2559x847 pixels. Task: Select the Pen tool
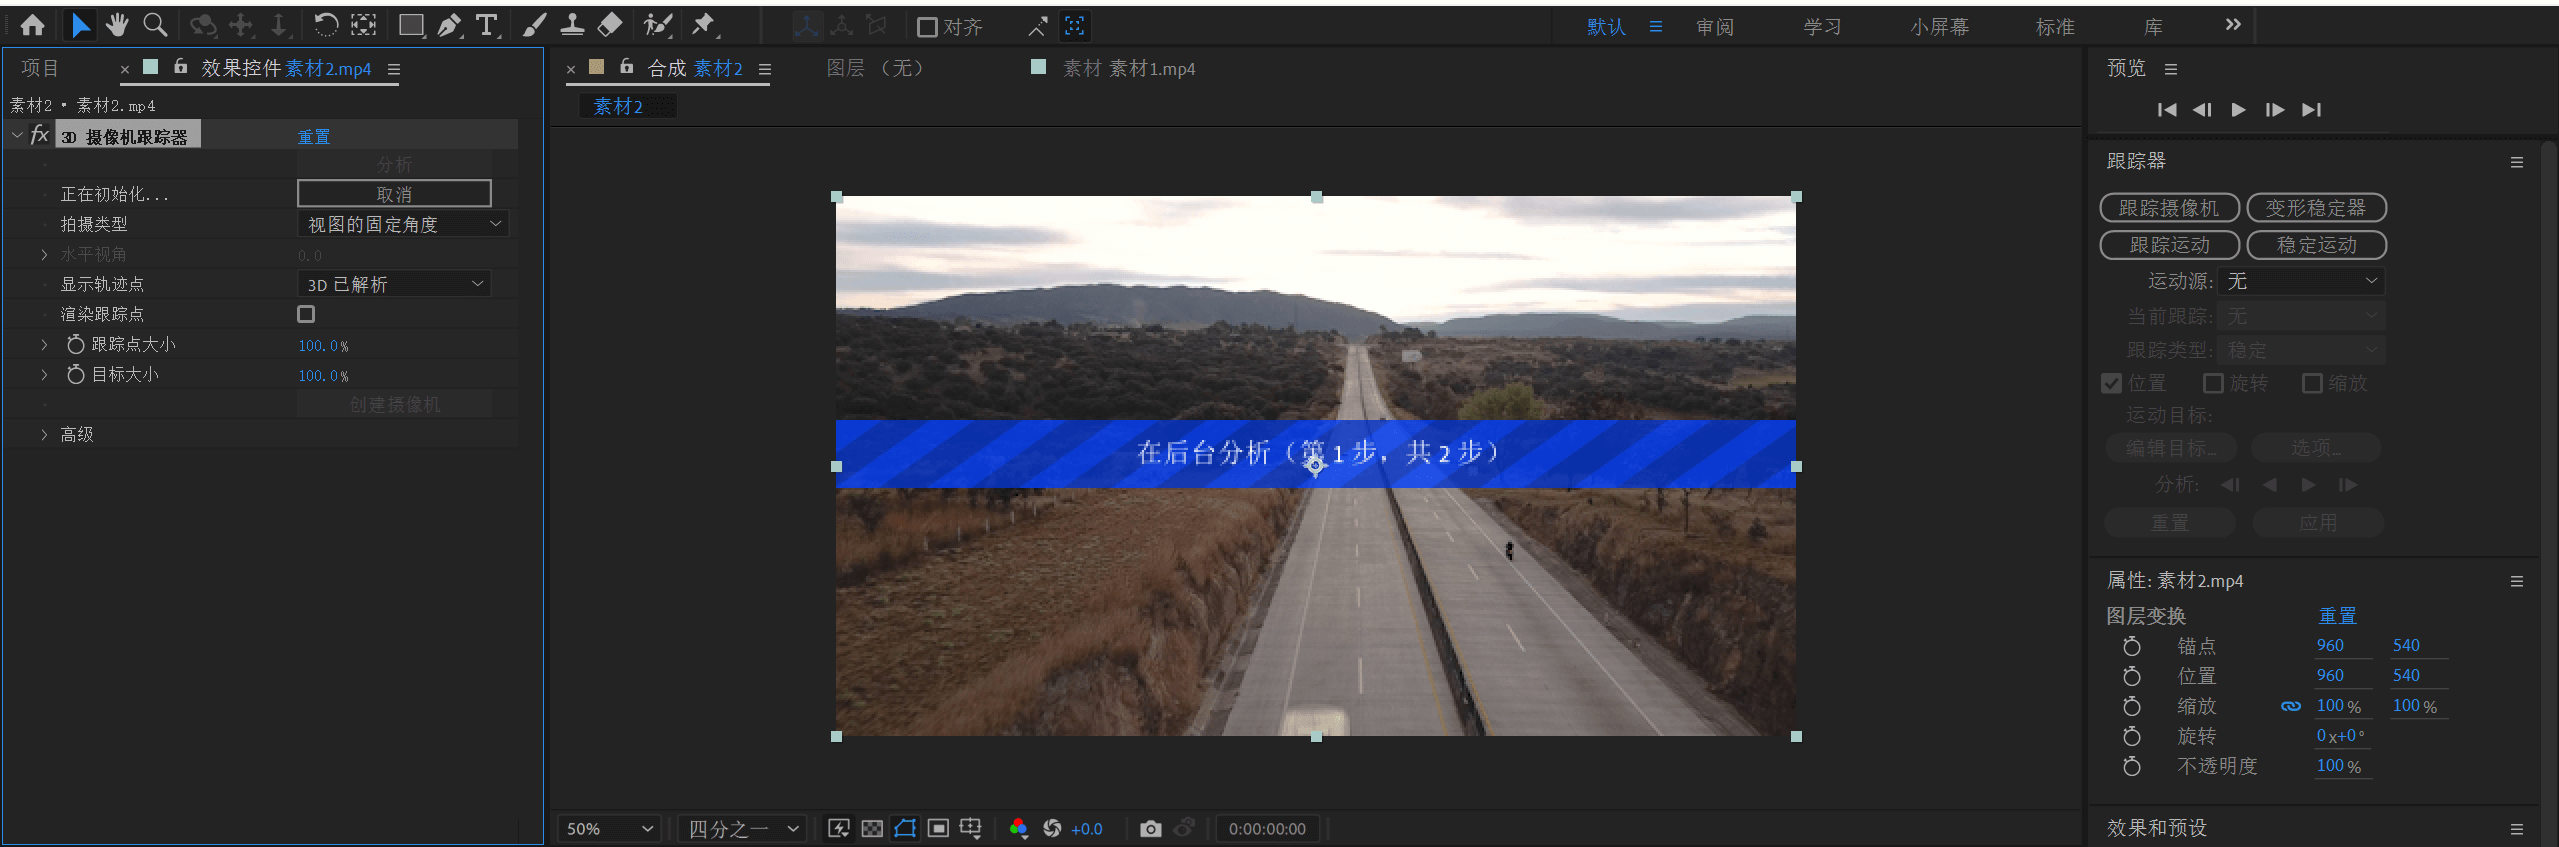point(450,25)
